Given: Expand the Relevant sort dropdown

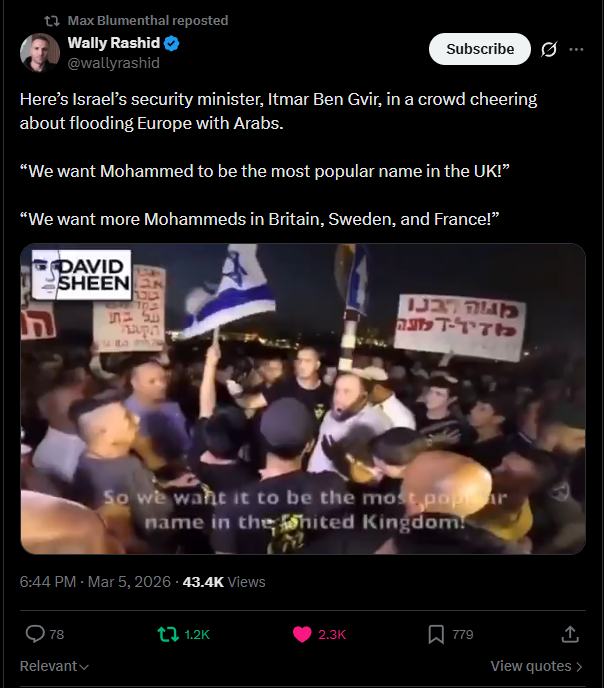Looking at the screenshot, I should coord(54,666).
